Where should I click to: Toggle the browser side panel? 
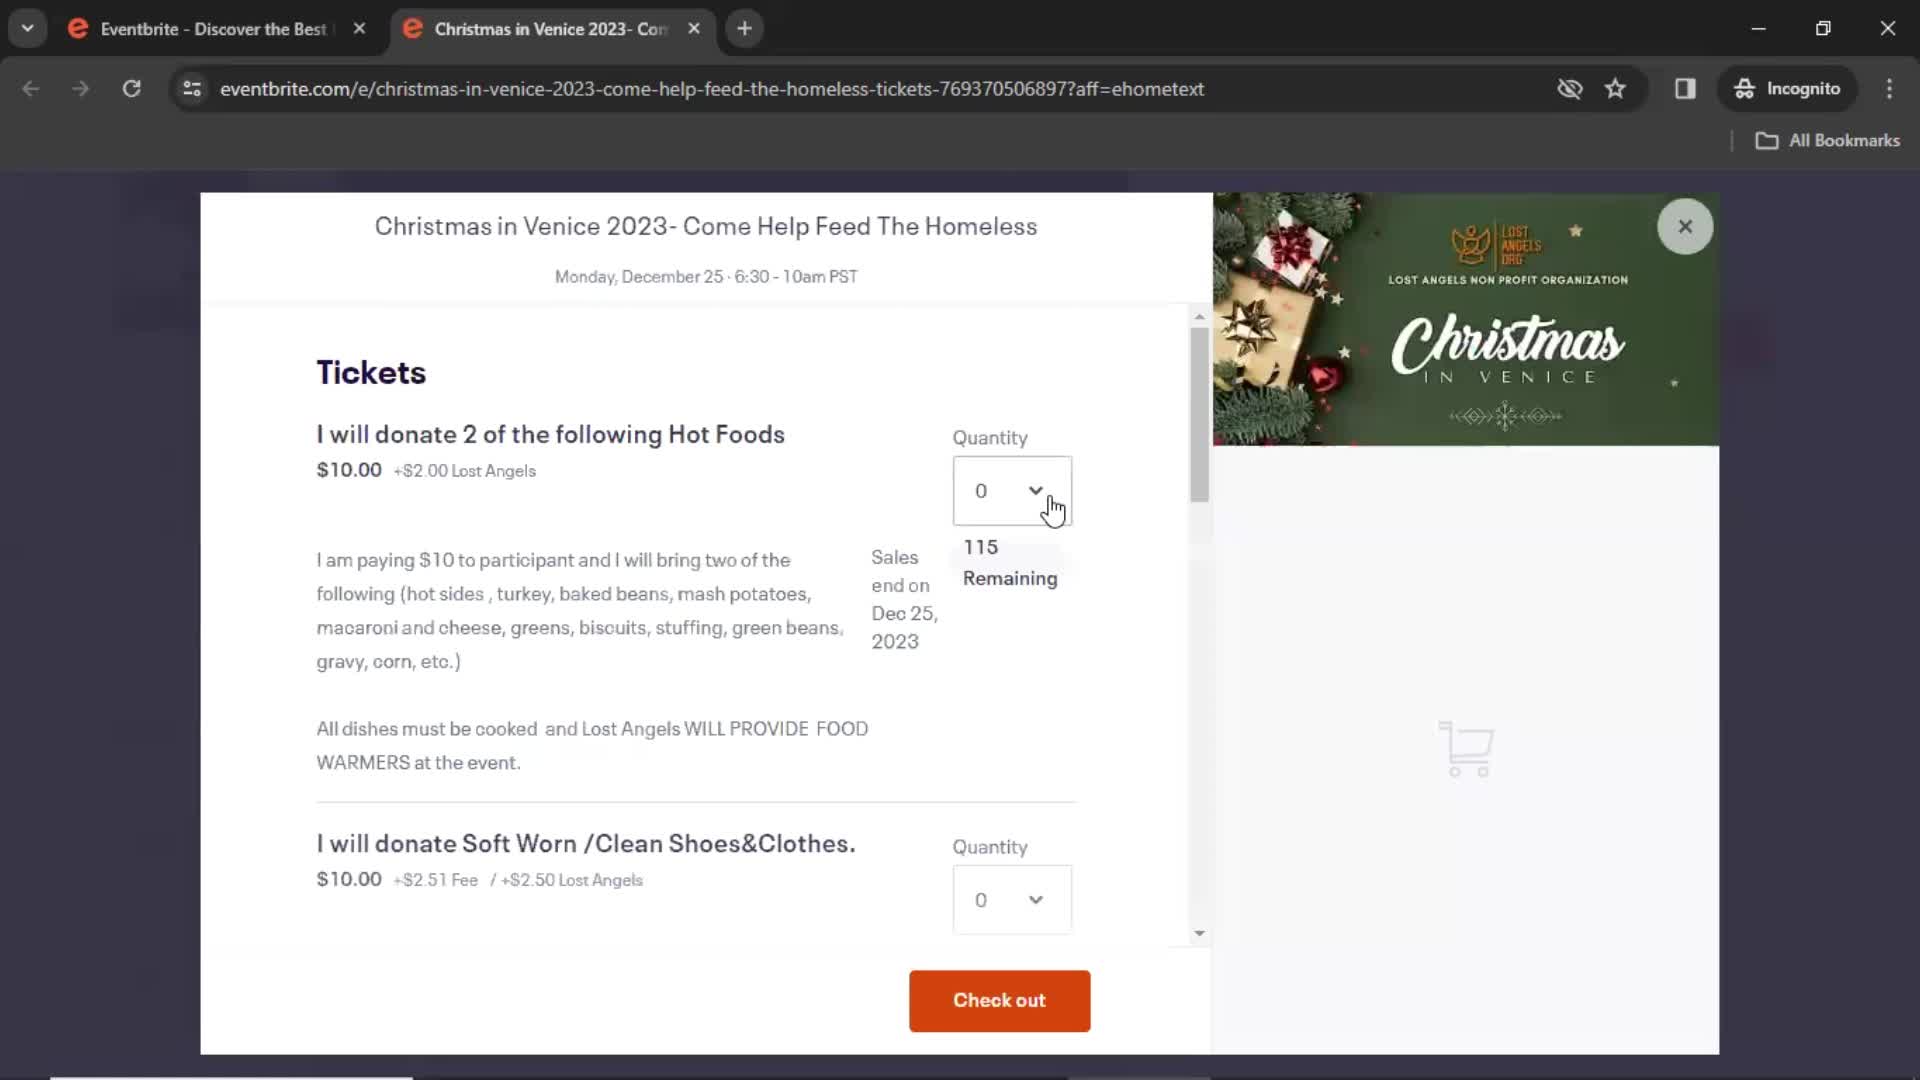(x=1685, y=89)
